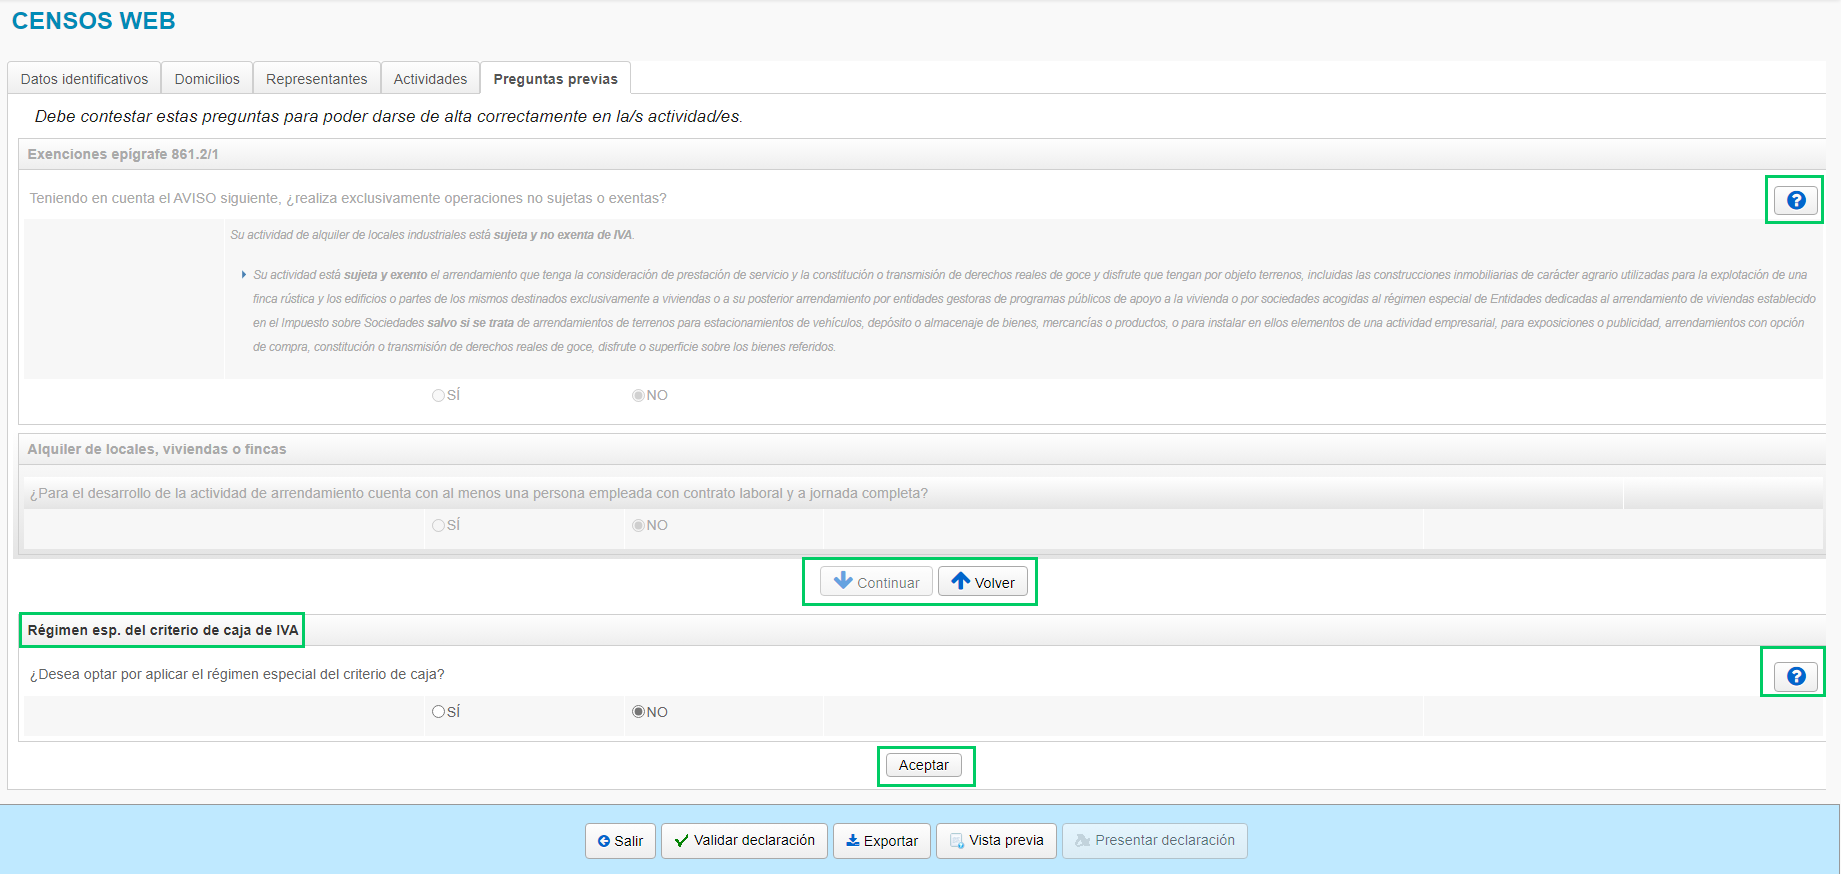The width and height of the screenshot is (1841, 874).
Task: Select SÍ for régimen criterio de caja
Action: (x=438, y=712)
